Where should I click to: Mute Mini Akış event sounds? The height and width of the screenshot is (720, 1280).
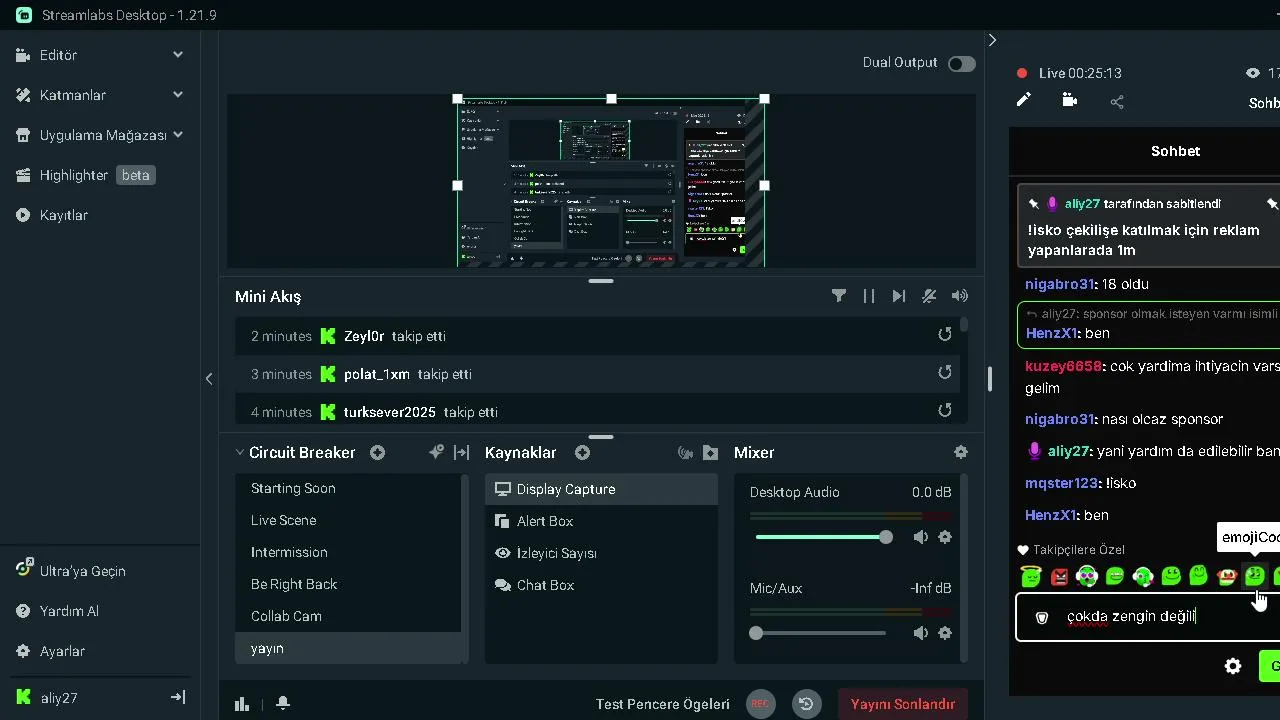coord(960,296)
